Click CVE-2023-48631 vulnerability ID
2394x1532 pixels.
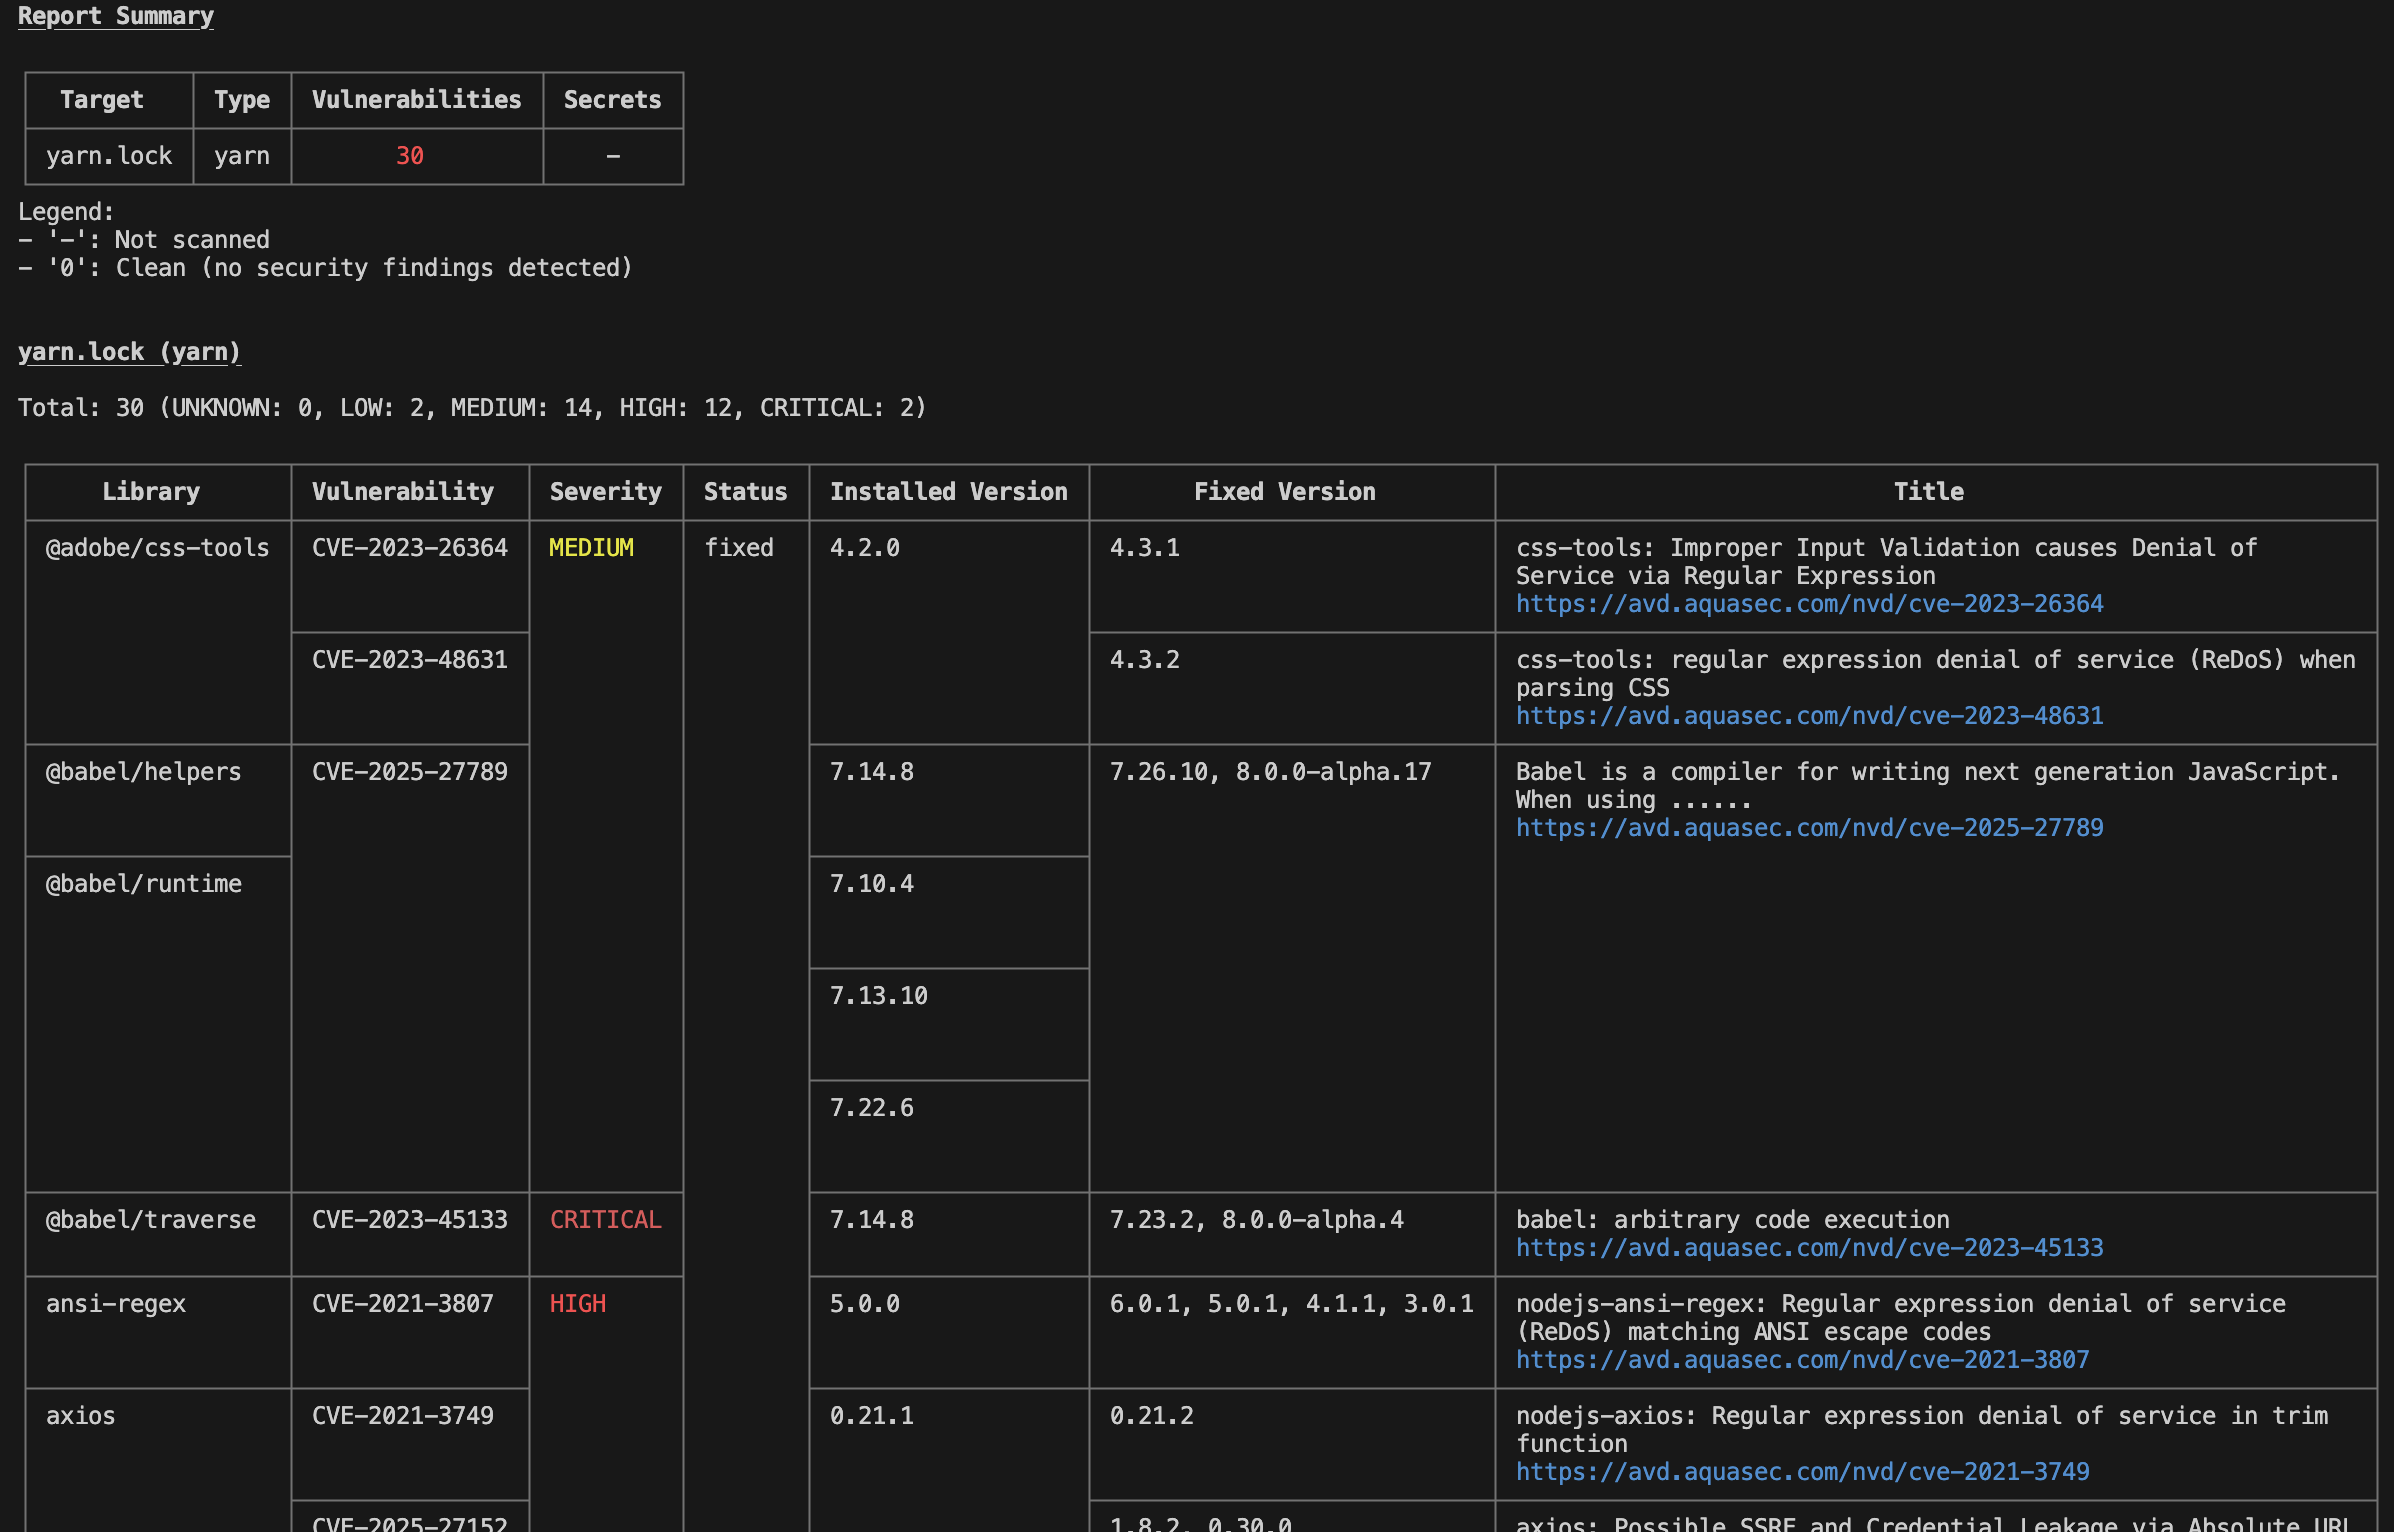410,660
